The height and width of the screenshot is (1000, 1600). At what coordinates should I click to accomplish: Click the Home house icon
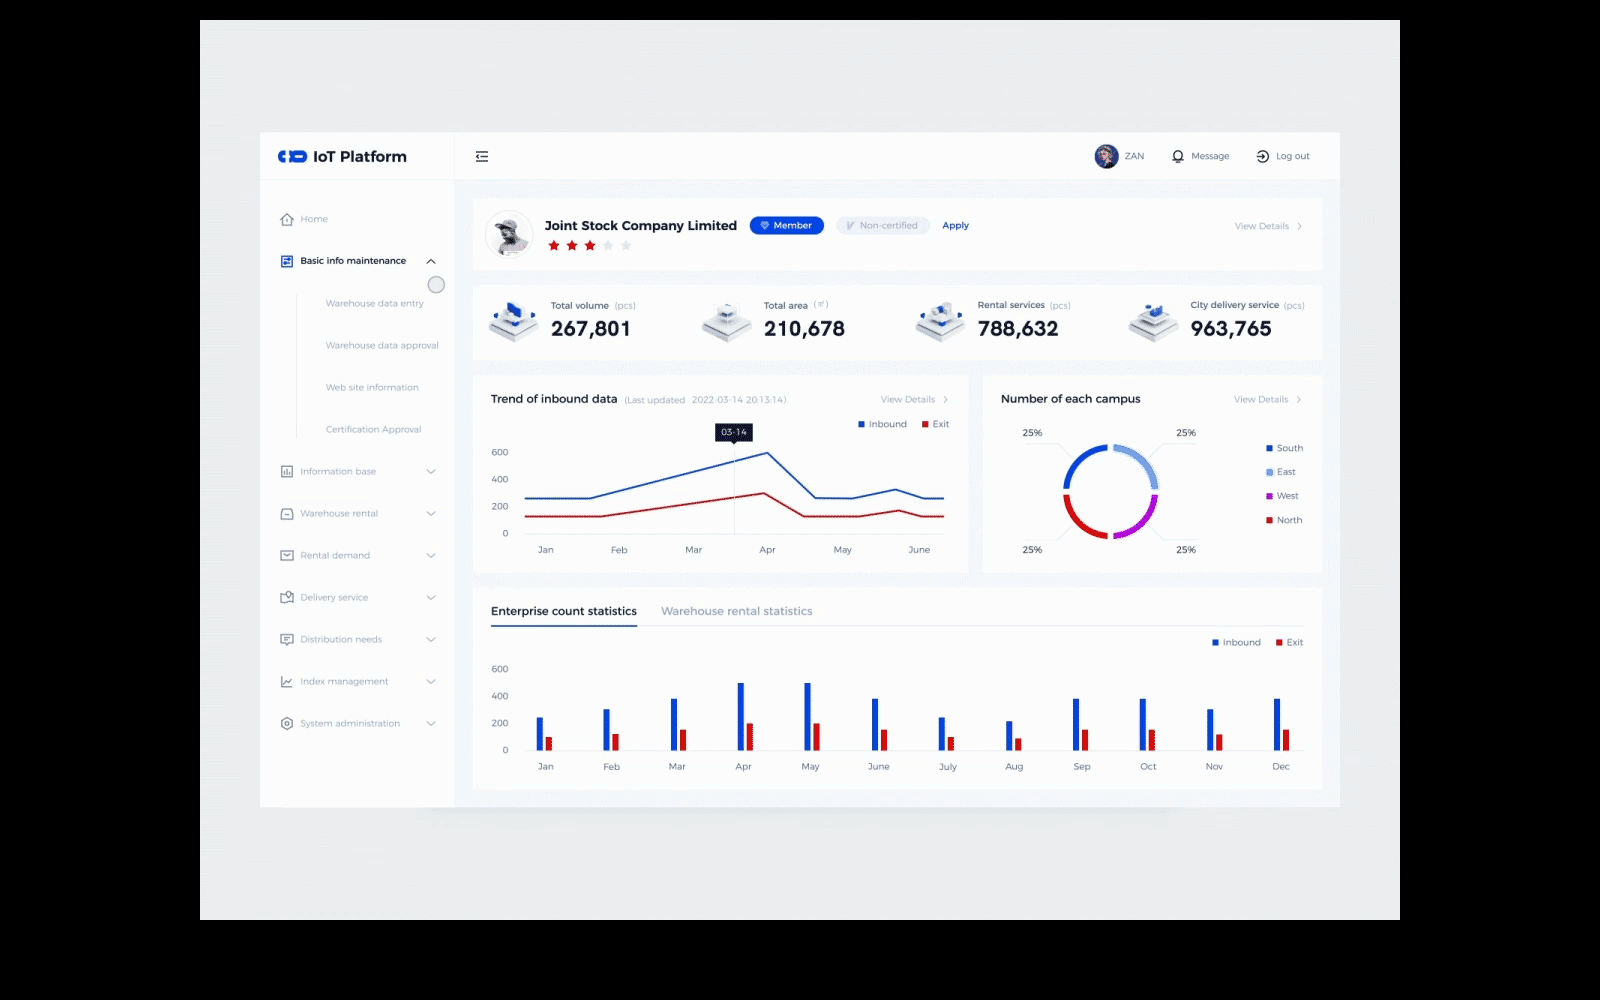coord(287,219)
